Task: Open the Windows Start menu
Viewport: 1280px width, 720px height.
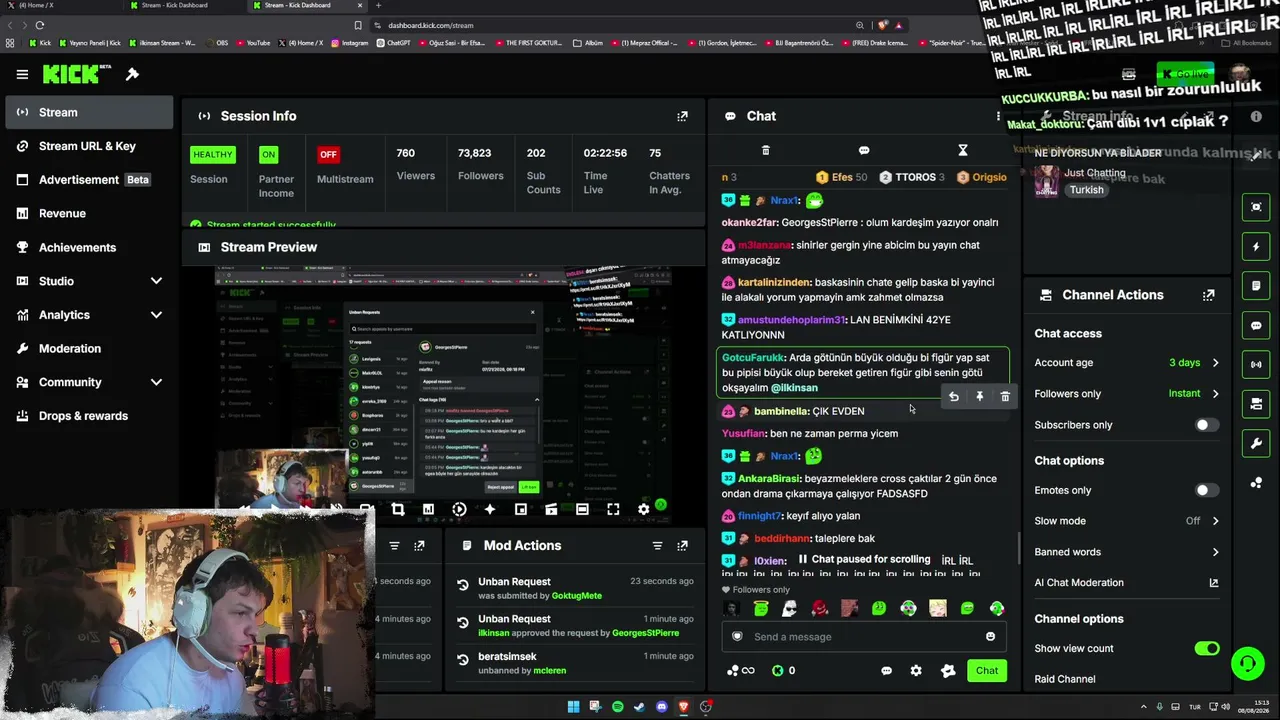Action: pyautogui.click(x=574, y=707)
